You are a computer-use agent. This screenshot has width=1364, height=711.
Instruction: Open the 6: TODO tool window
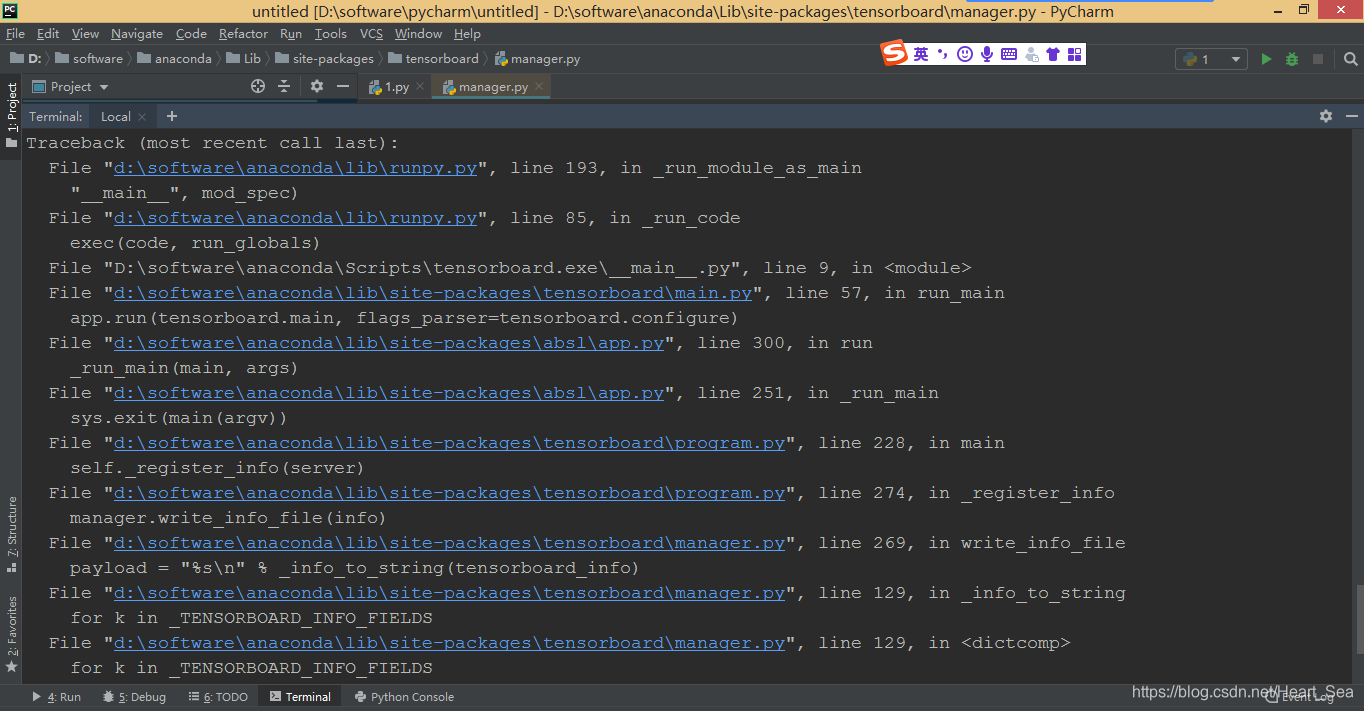218,697
